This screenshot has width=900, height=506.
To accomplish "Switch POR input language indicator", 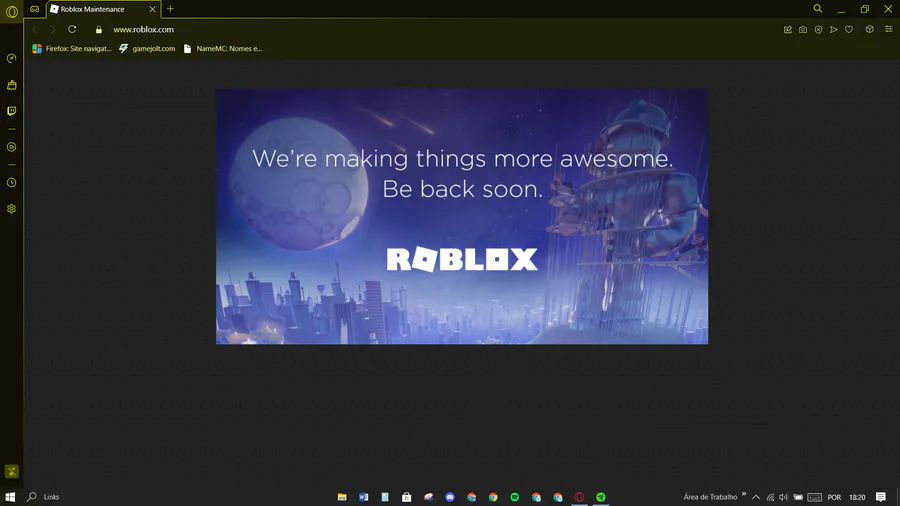I will (x=834, y=497).
